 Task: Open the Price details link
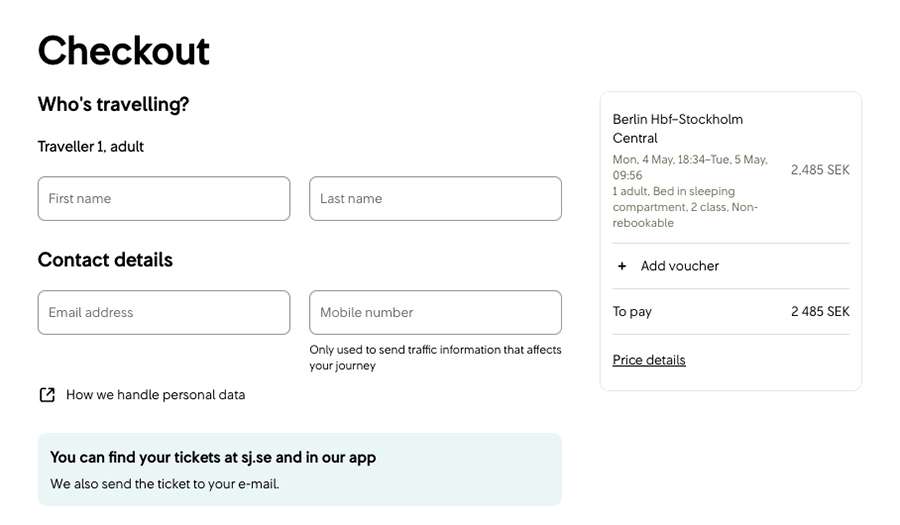[649, 360]
